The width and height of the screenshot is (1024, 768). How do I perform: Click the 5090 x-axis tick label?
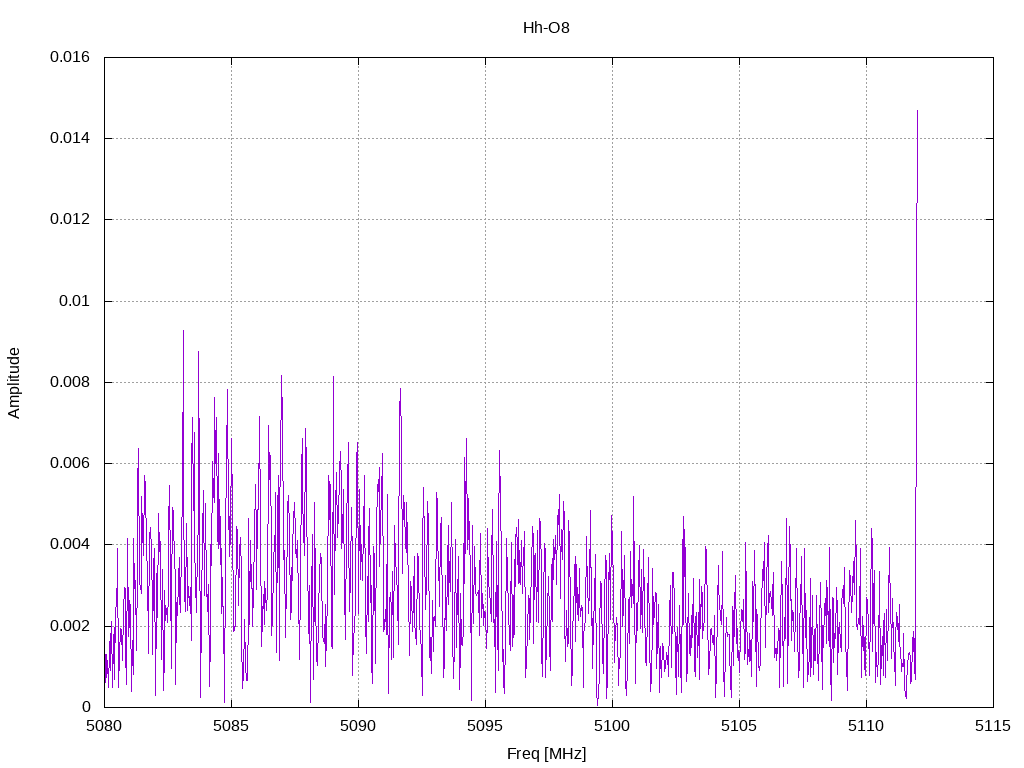pos(358,726)
